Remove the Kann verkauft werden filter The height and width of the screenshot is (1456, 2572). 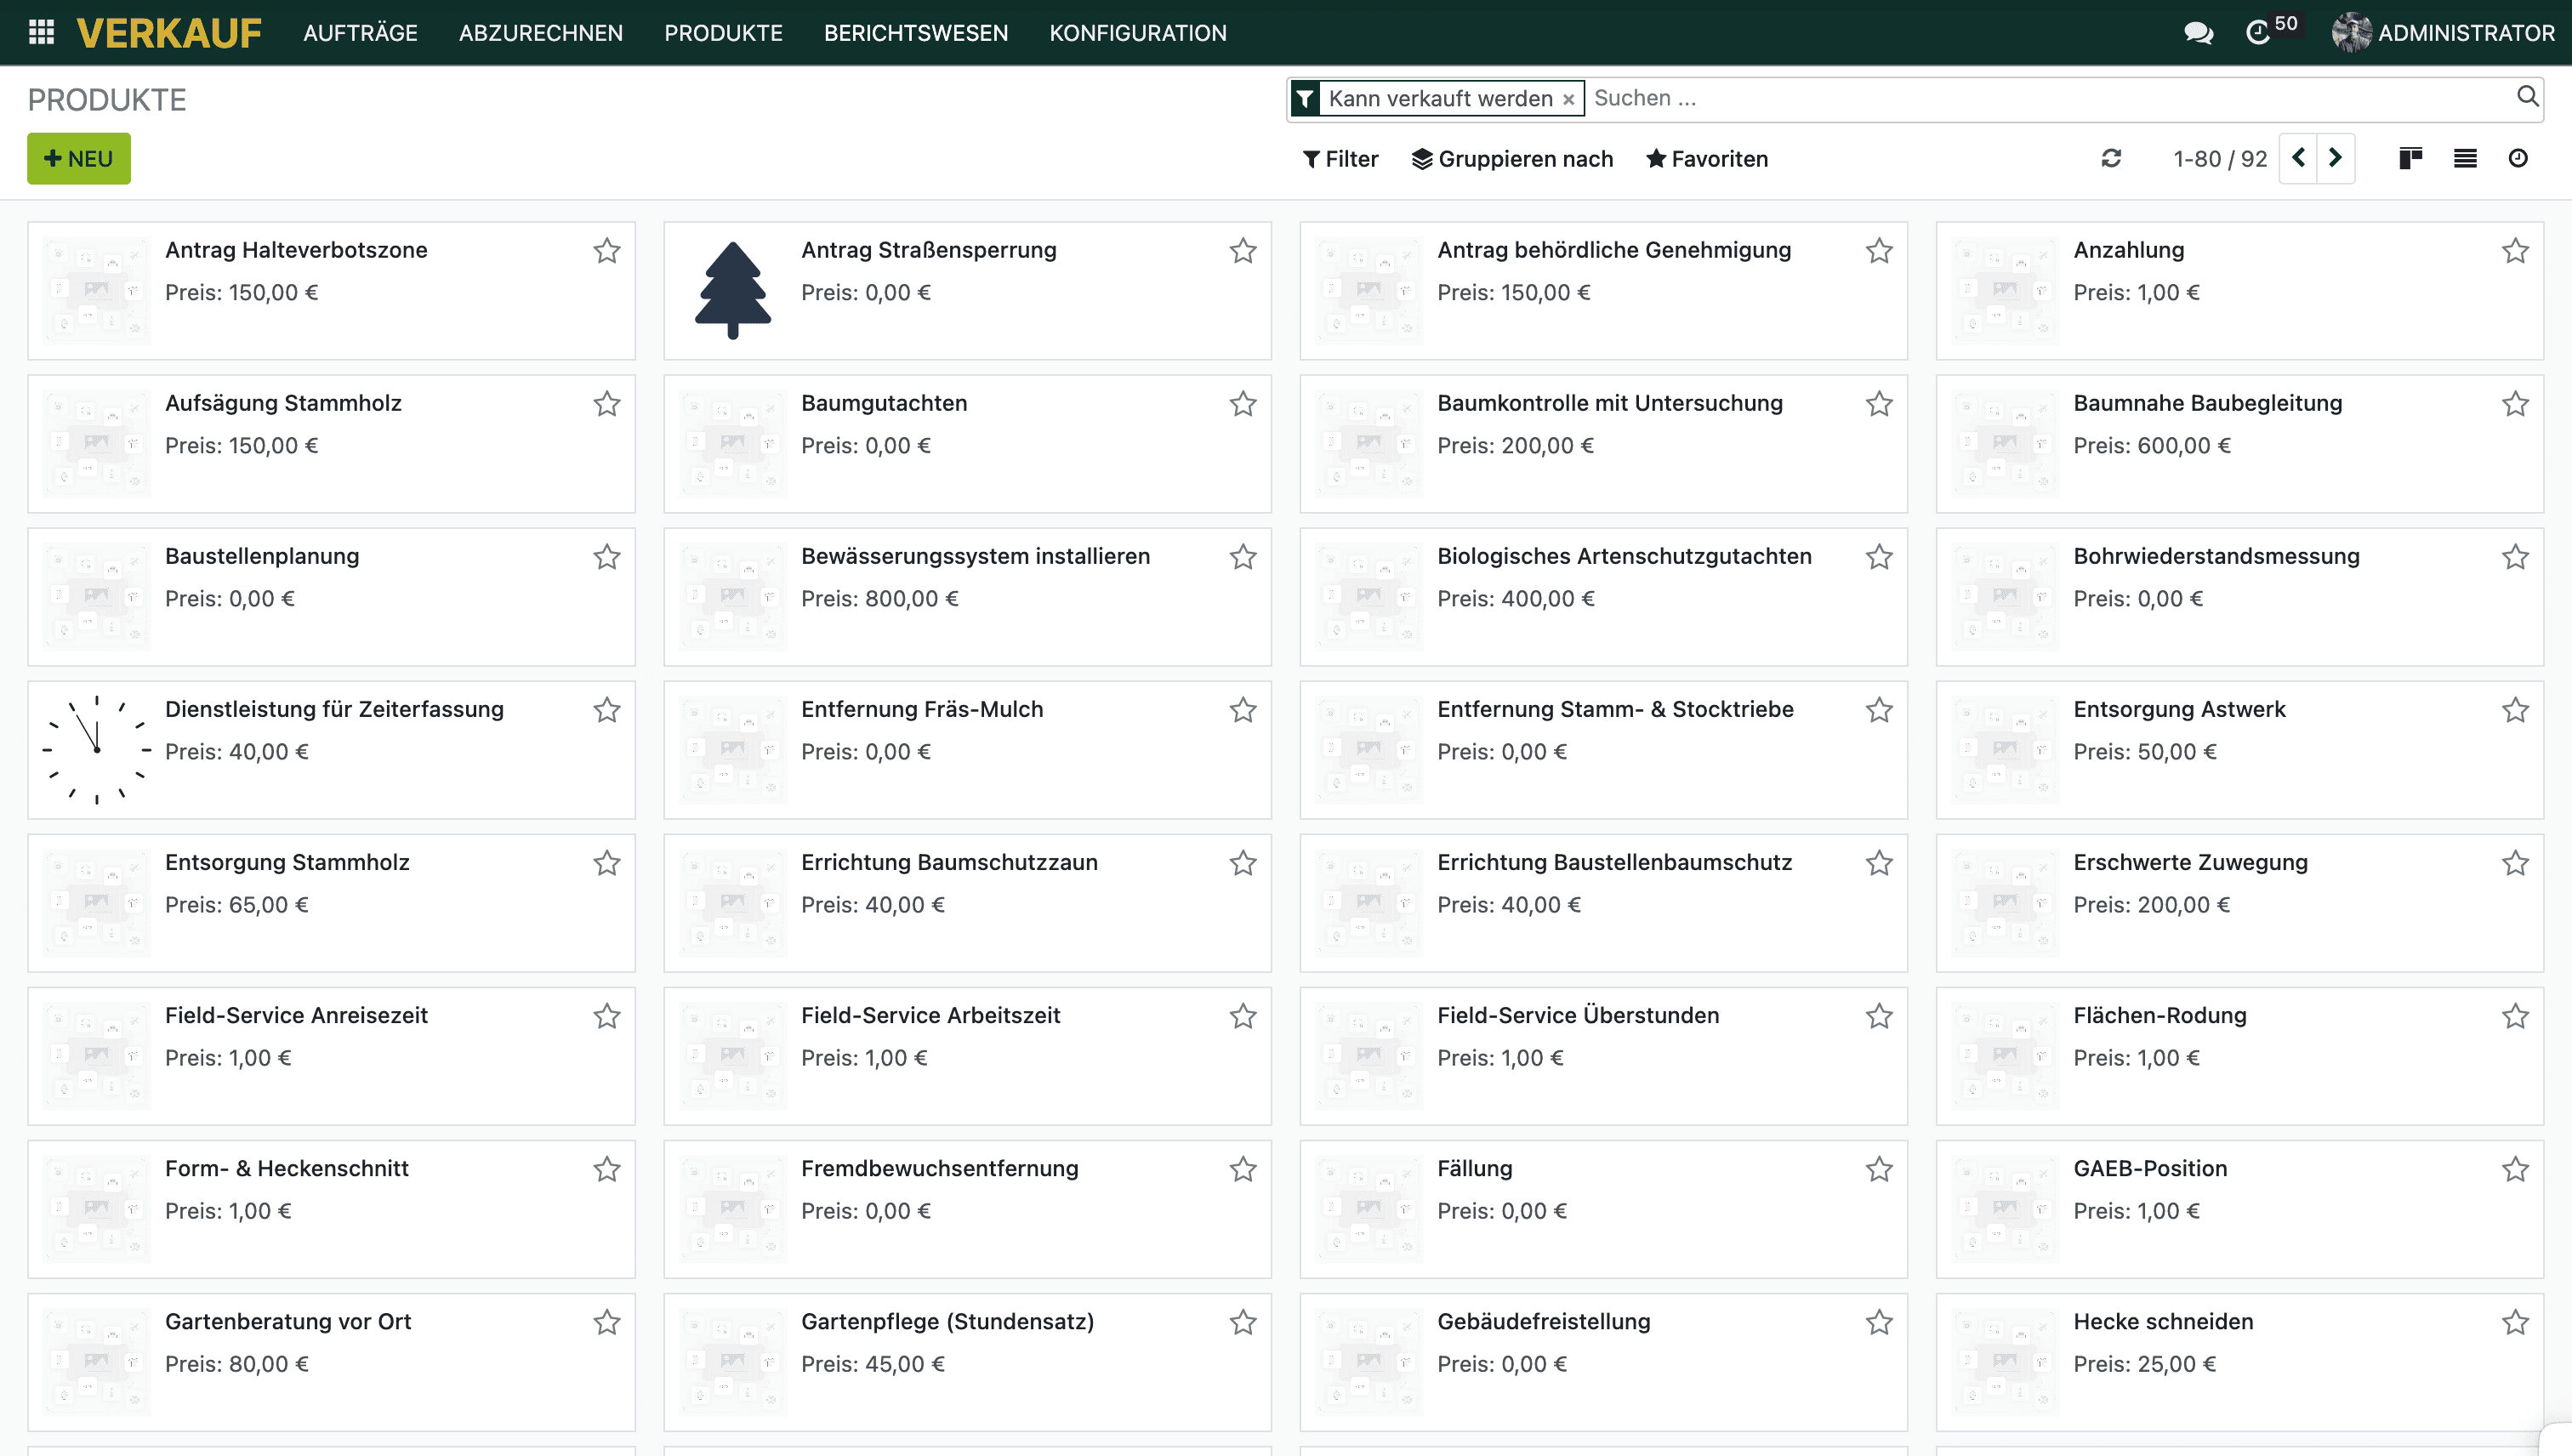[1569, 99]
